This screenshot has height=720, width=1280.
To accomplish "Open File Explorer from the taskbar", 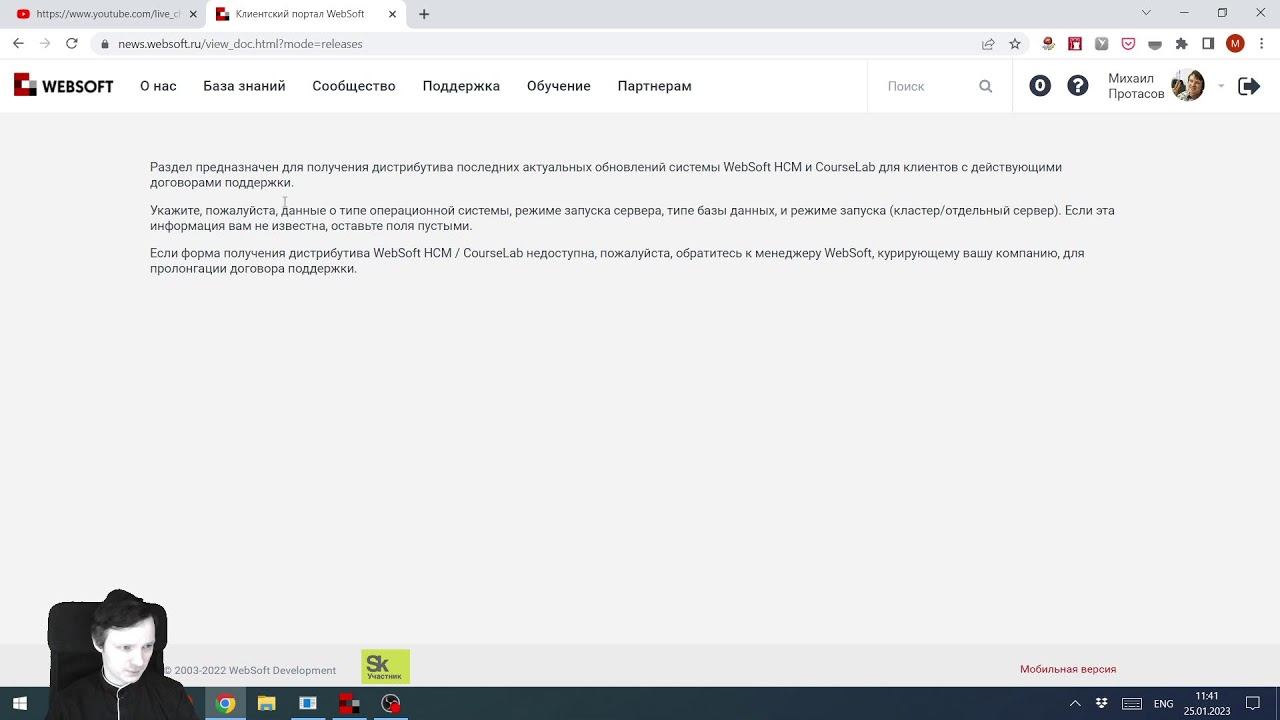I will click(x=267, y=704).
